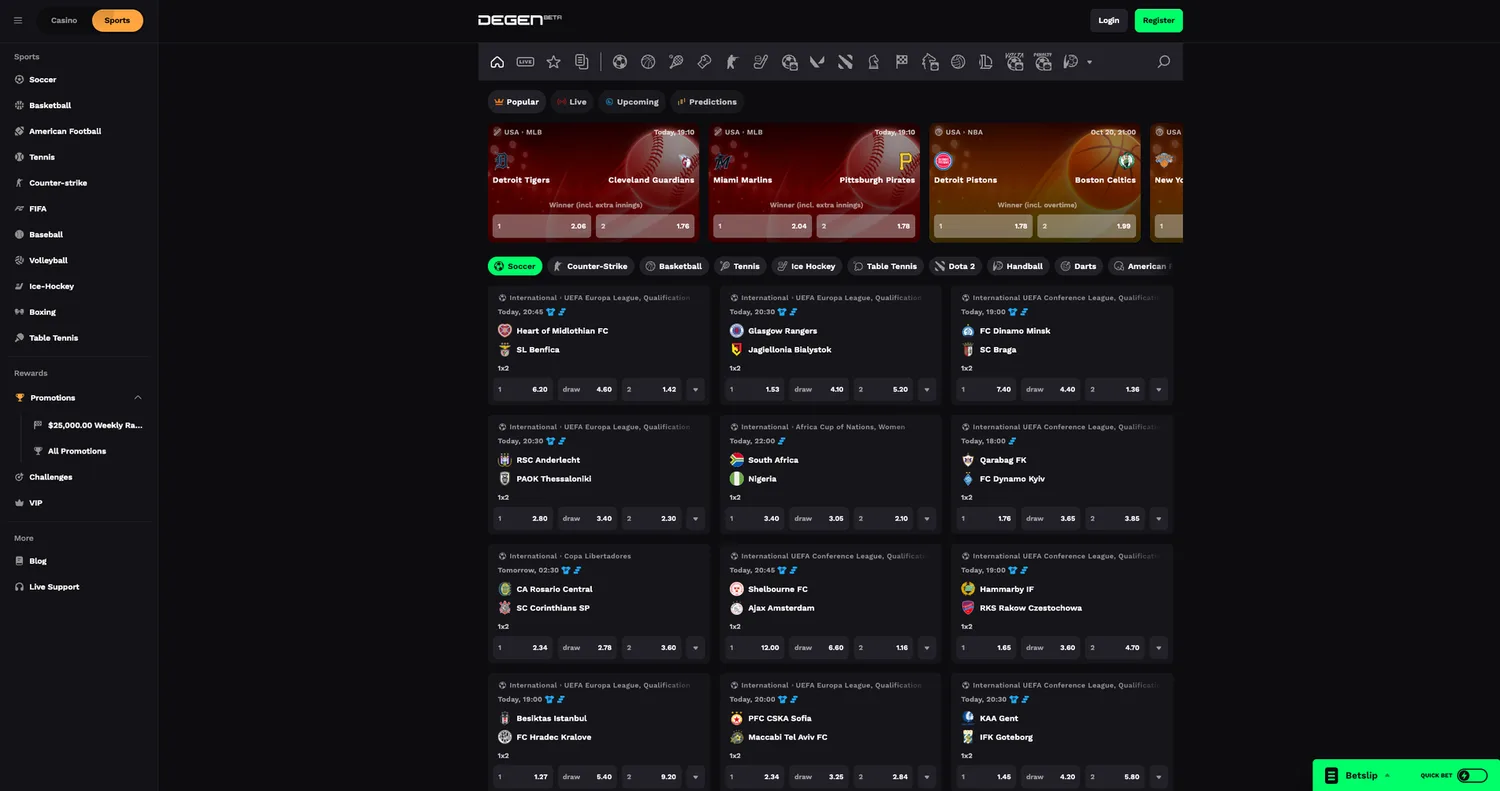The image size is (1500, 791).
Task: Open the Miami Marlins vs Pittsburgh Pirates card
Action: [x=815, y=183]
